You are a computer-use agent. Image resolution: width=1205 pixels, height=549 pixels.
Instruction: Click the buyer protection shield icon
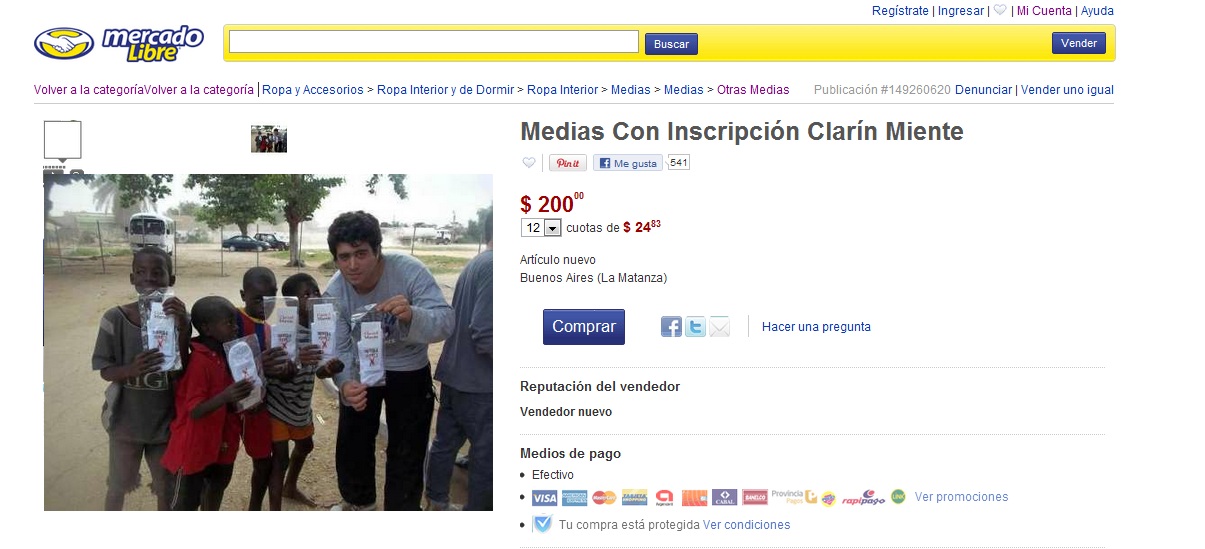tap(542, 524)
